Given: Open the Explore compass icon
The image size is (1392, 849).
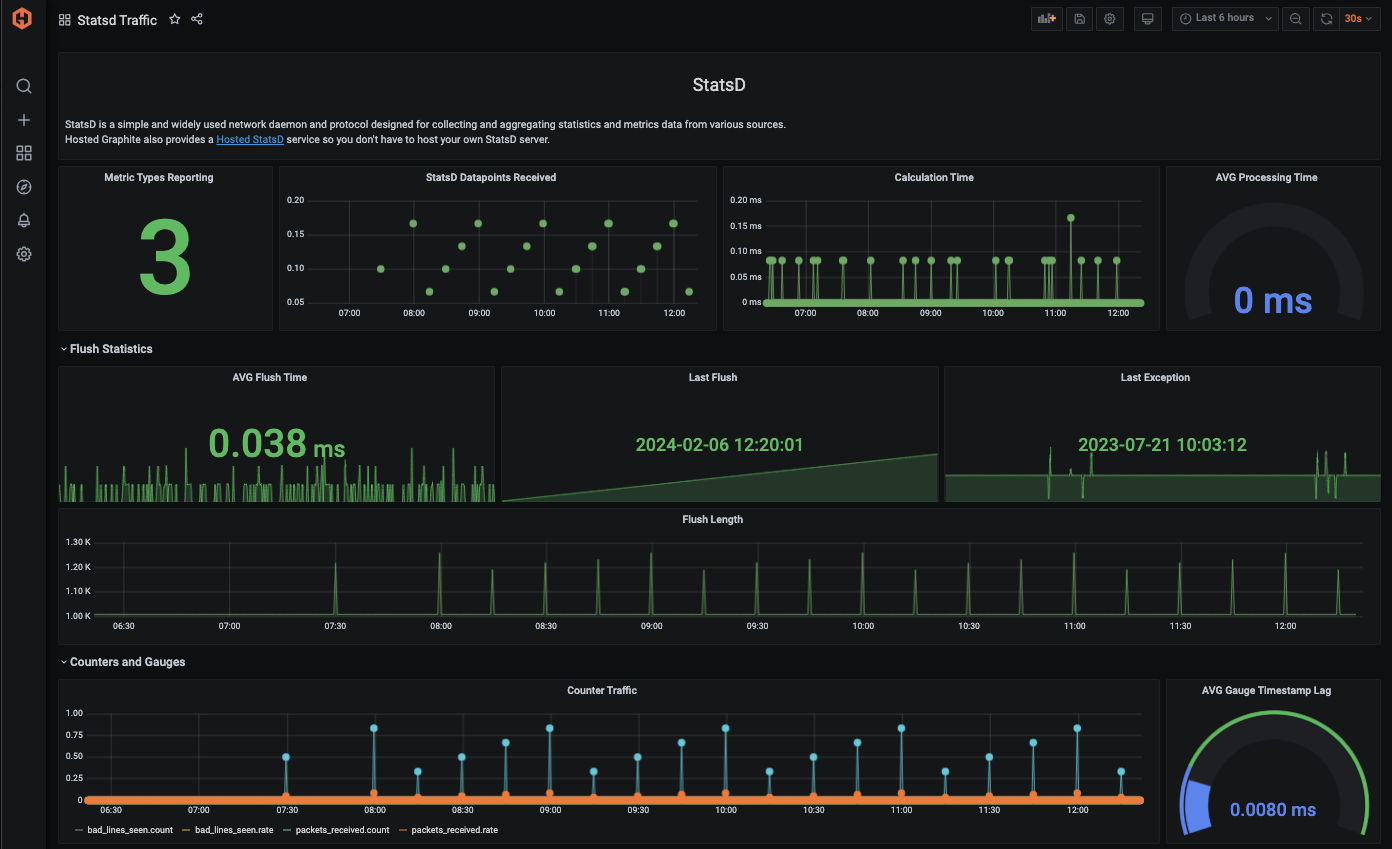Looking at the screenshot, I should coord(24,187).
